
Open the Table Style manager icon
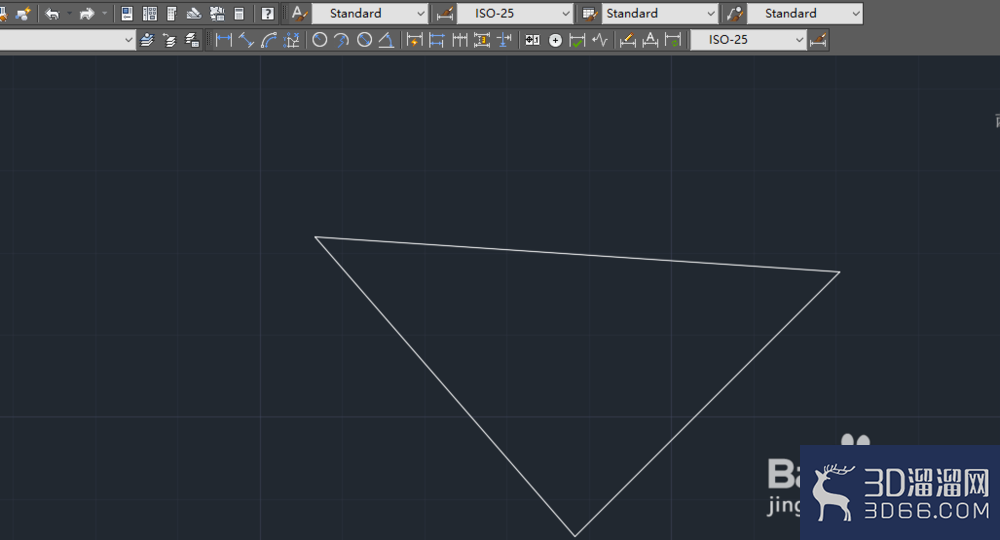click(589, 13)
